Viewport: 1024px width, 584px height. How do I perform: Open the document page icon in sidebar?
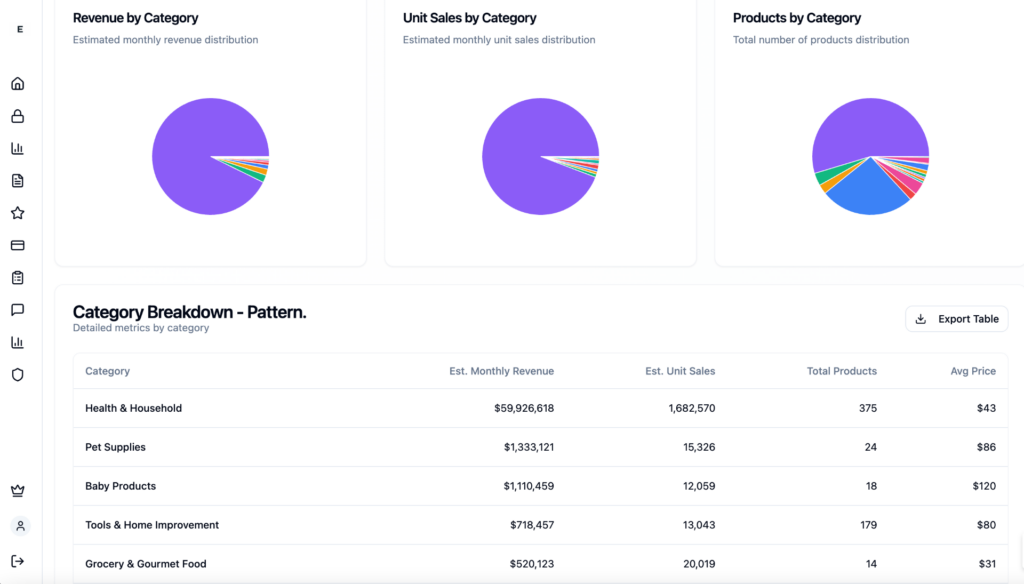coord(17,181)
